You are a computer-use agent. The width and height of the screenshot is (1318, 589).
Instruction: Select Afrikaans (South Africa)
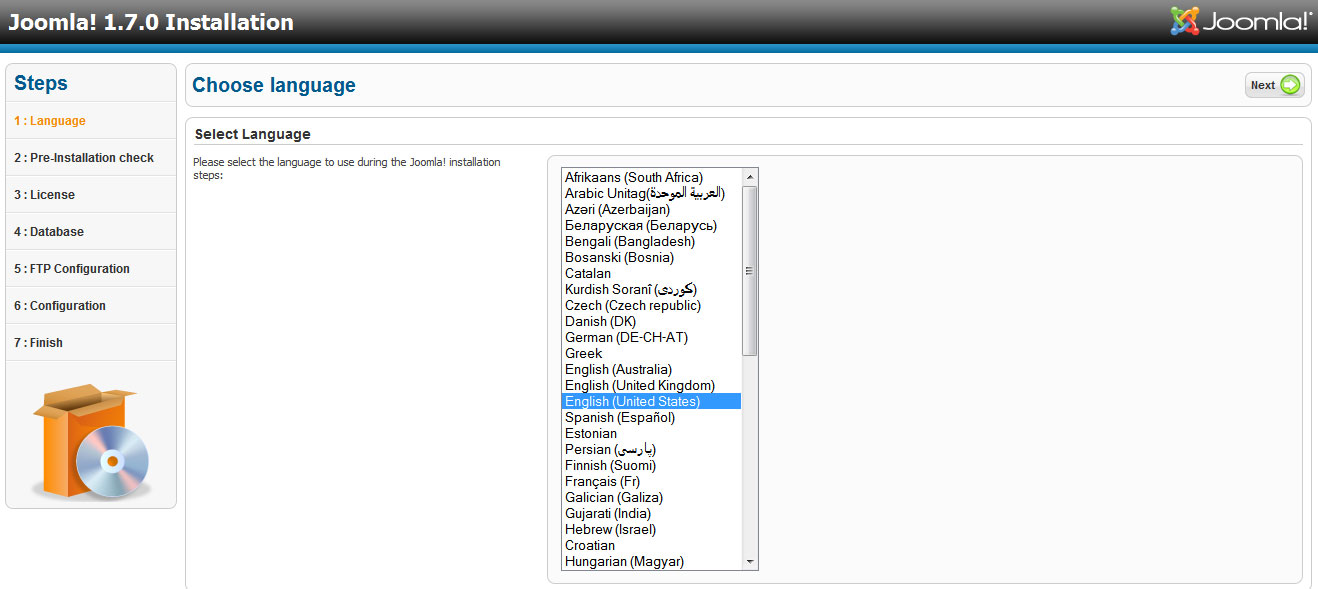coord(652,178)
